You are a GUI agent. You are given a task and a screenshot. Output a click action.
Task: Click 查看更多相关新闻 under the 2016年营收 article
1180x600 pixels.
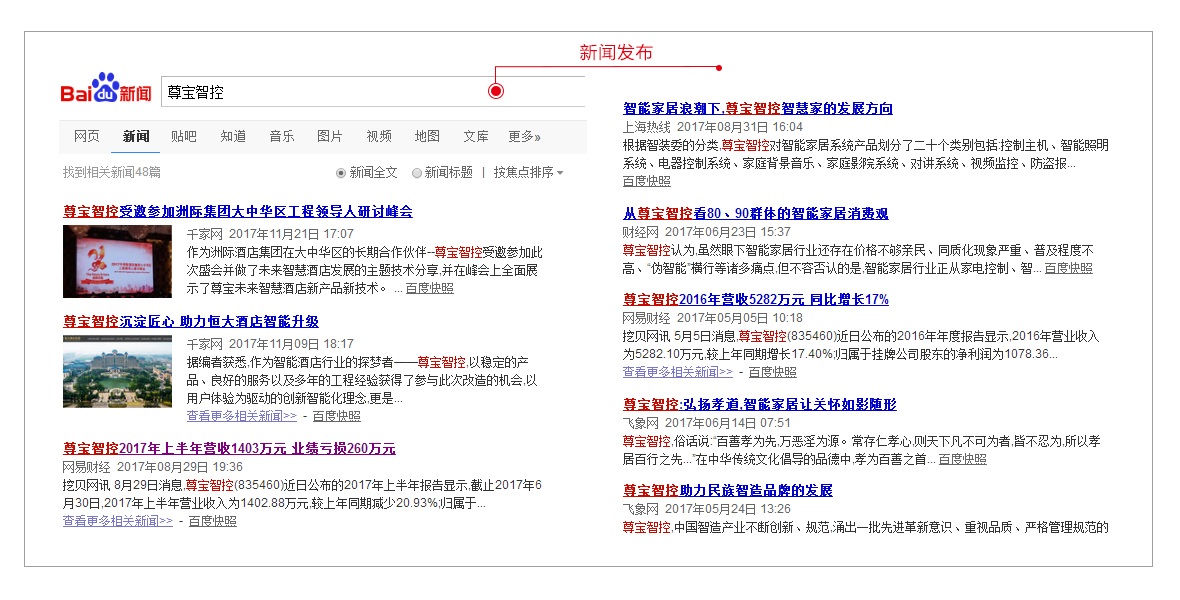point(677,372)
